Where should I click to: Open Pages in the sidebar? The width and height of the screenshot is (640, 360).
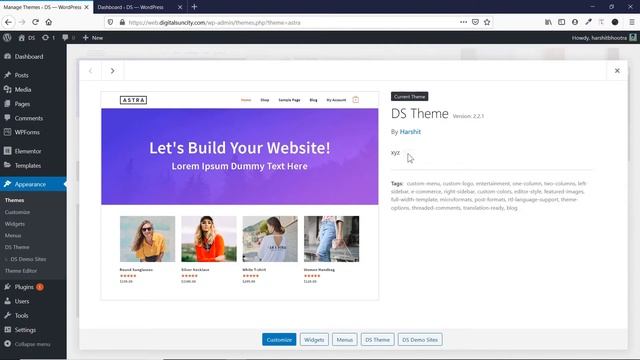coord(33,104)
